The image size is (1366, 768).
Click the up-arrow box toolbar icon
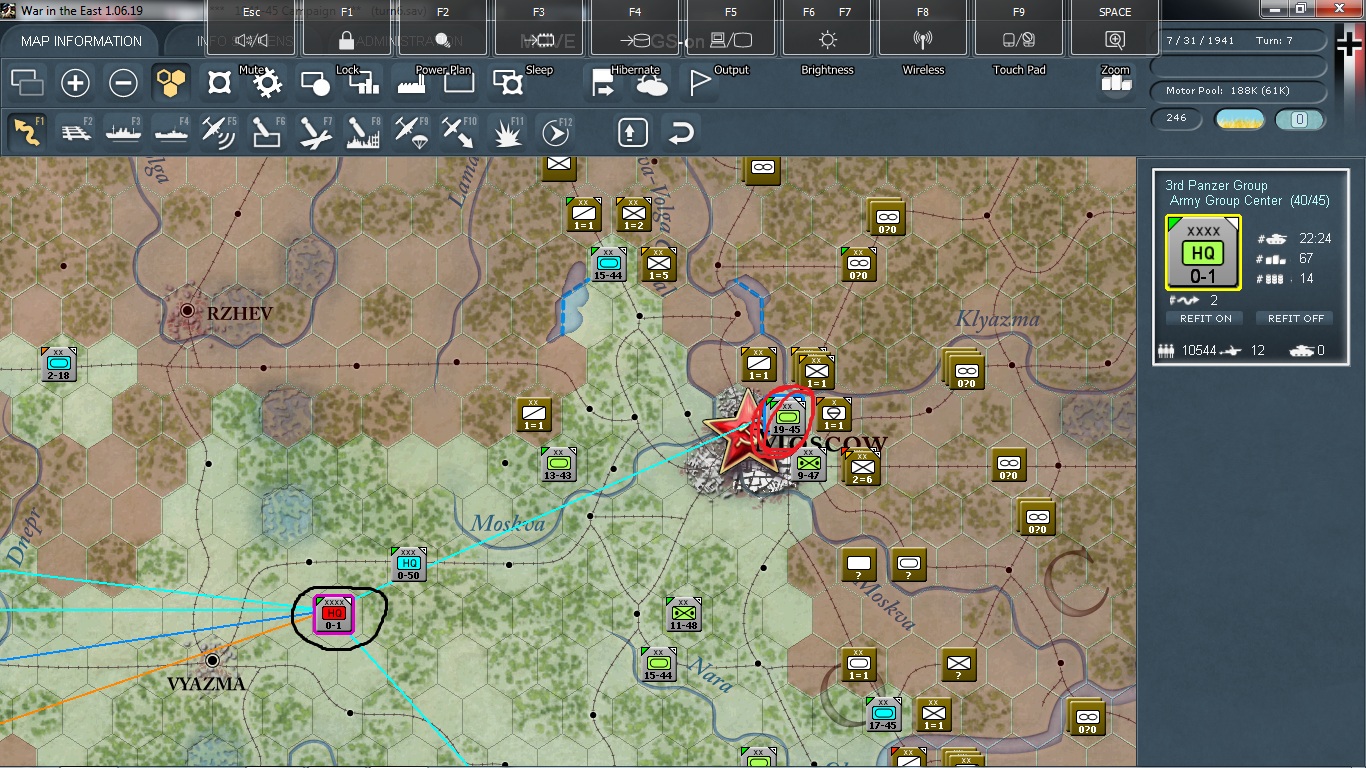pyautogui.click(x=632, y=132)
